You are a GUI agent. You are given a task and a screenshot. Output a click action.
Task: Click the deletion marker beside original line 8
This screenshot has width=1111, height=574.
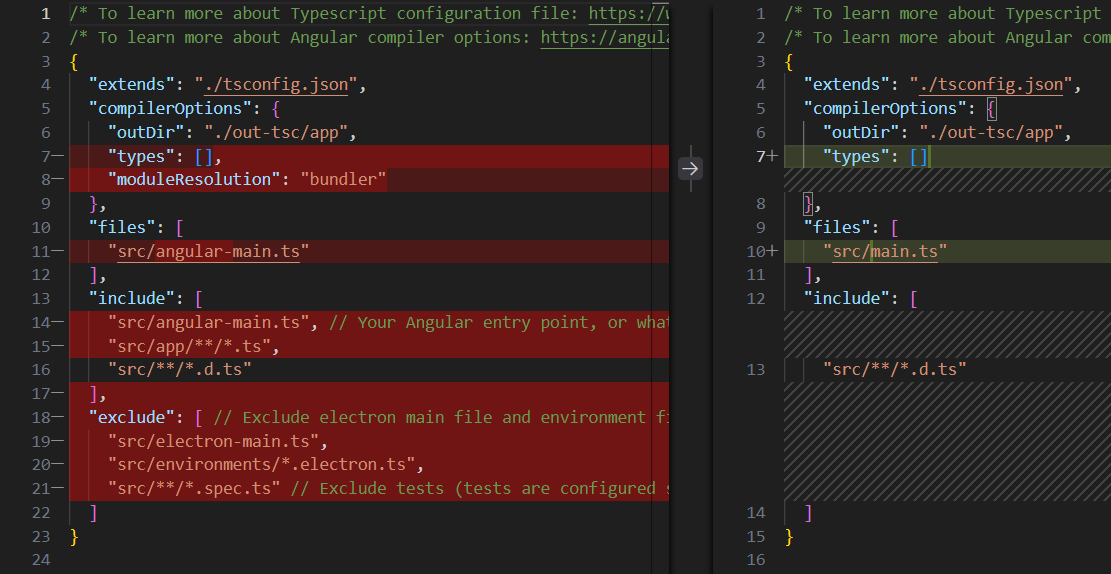57,180
